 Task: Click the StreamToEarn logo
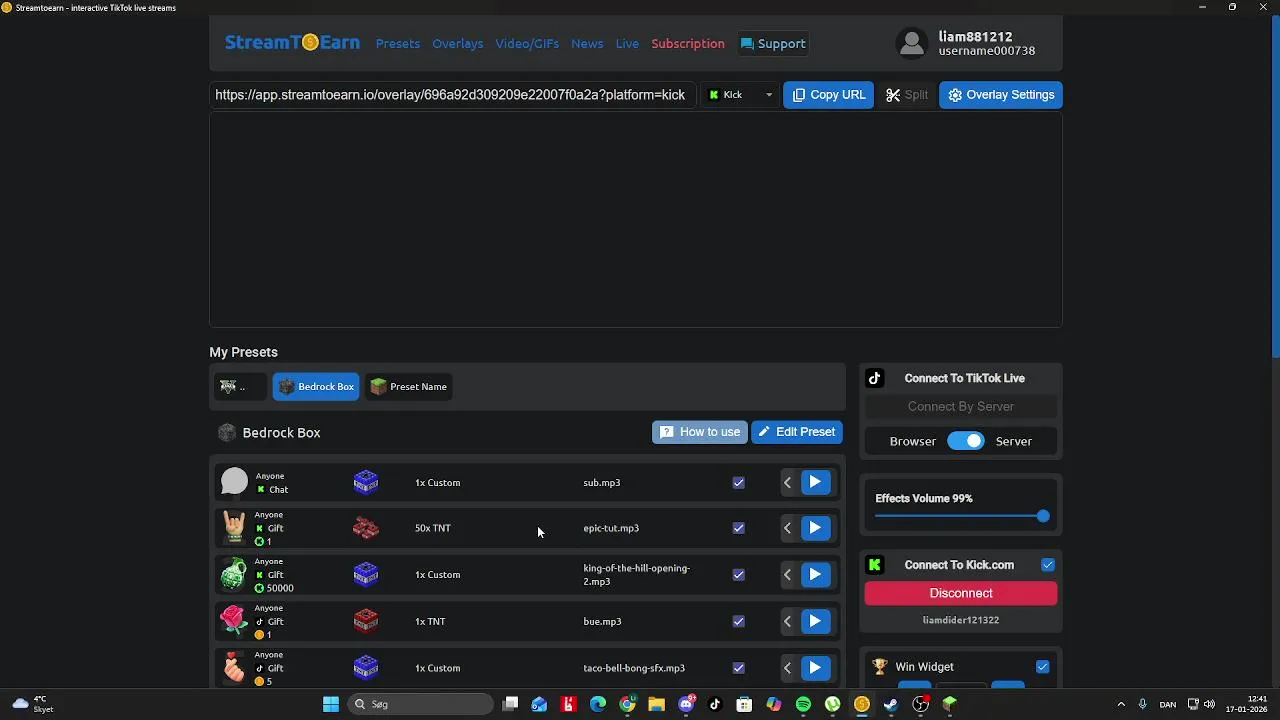(x=291, y=43)
